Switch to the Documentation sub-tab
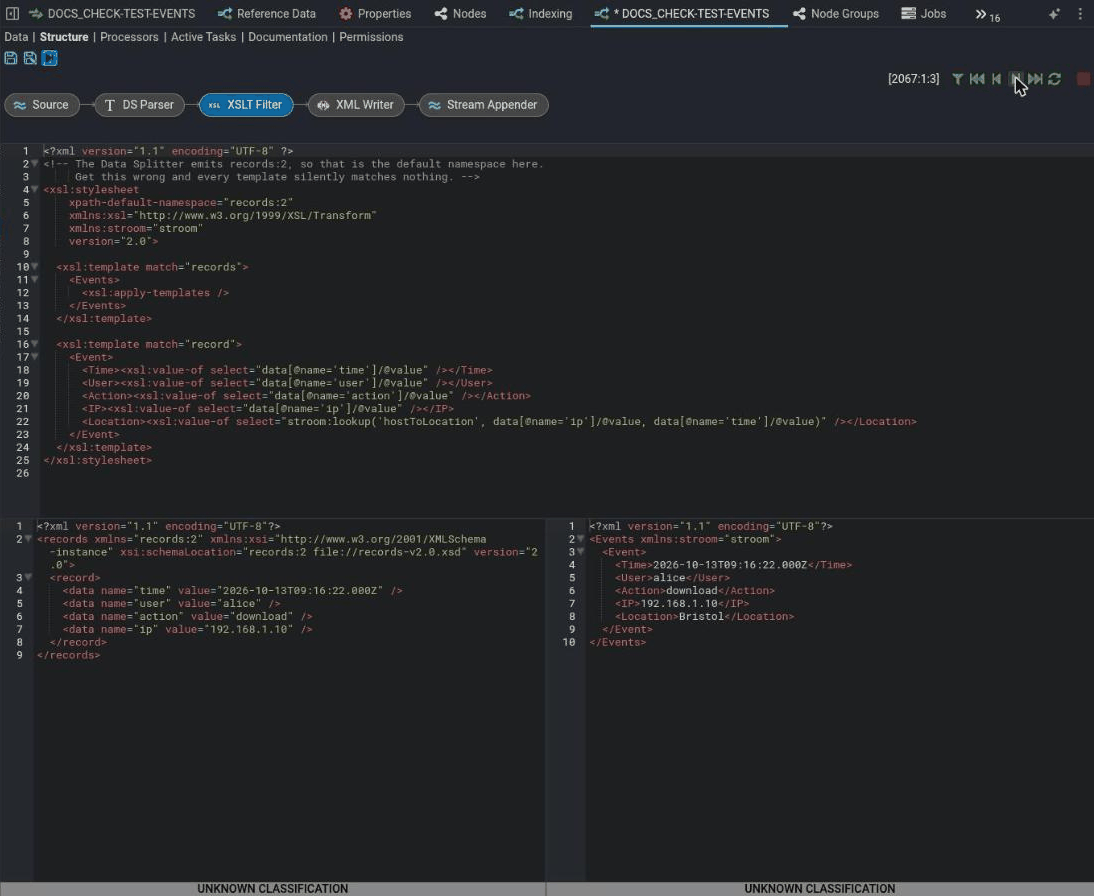 click(x=287, y=37)
